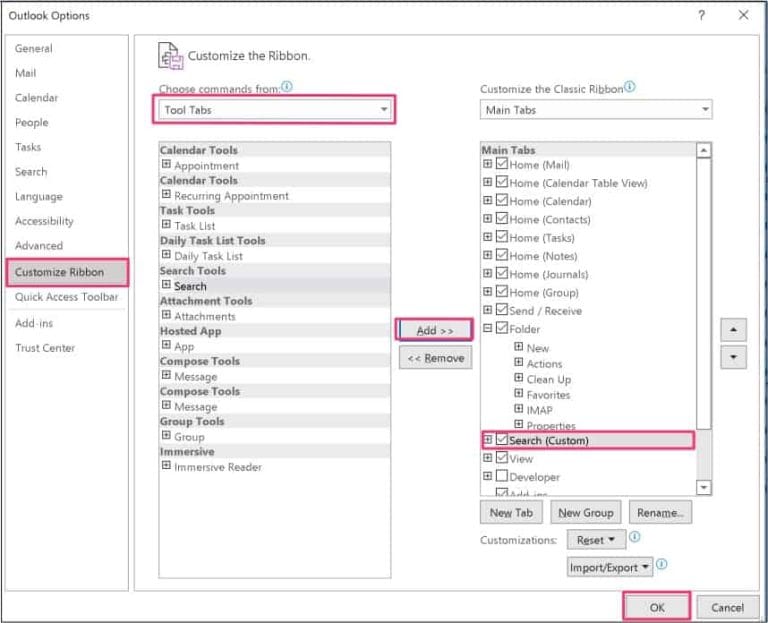Open the Tool Tabs commands dropdown
Viewport: 768px width, 623px height.
click(384, 110)
